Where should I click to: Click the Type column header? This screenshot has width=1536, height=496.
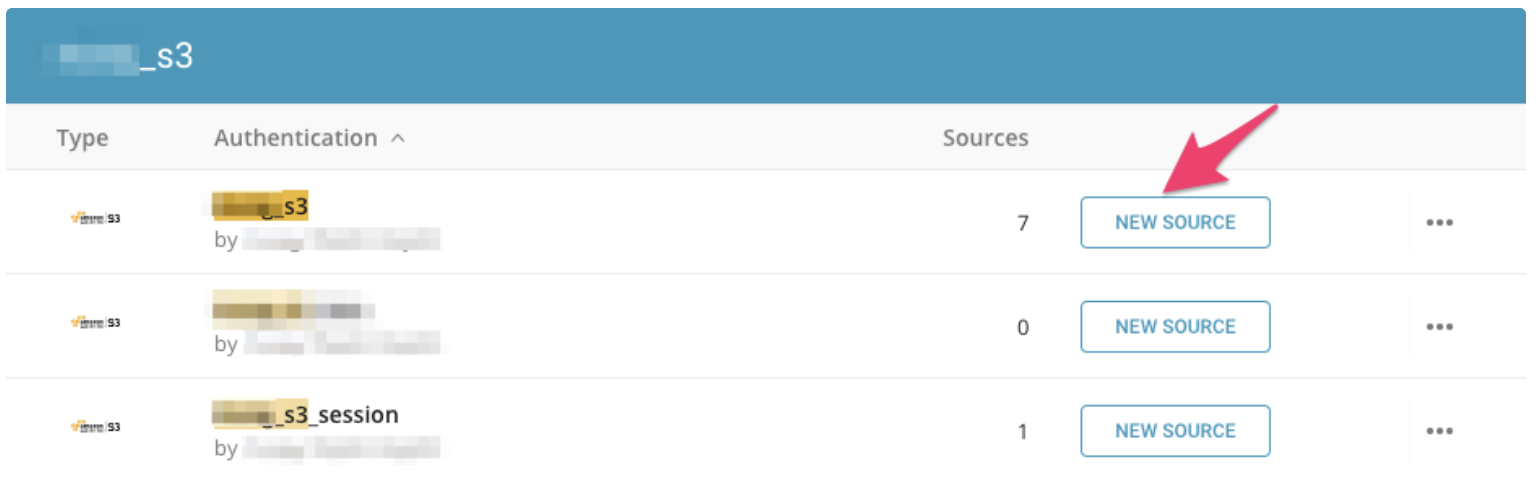pyautogui.click(x=82, y=138)
